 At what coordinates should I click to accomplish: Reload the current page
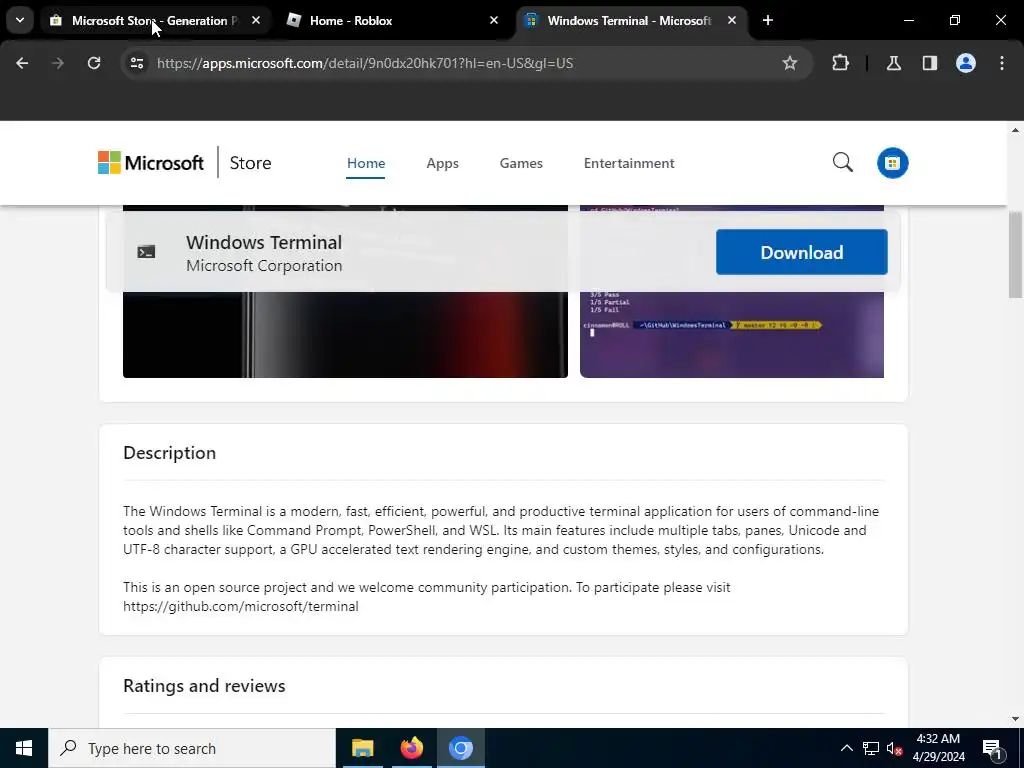pos(94,63)
